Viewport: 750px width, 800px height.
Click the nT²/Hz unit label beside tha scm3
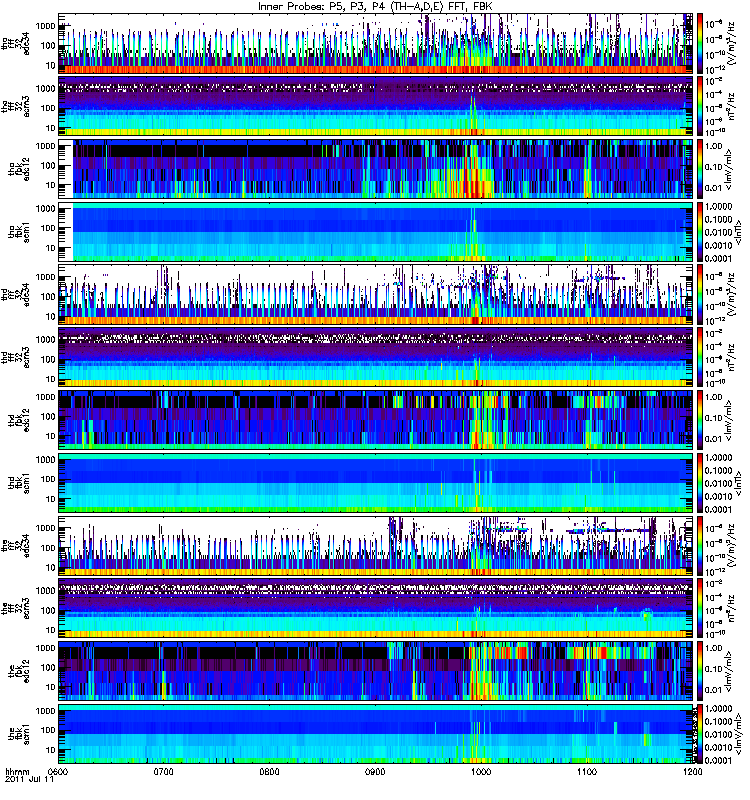point(731,107)
